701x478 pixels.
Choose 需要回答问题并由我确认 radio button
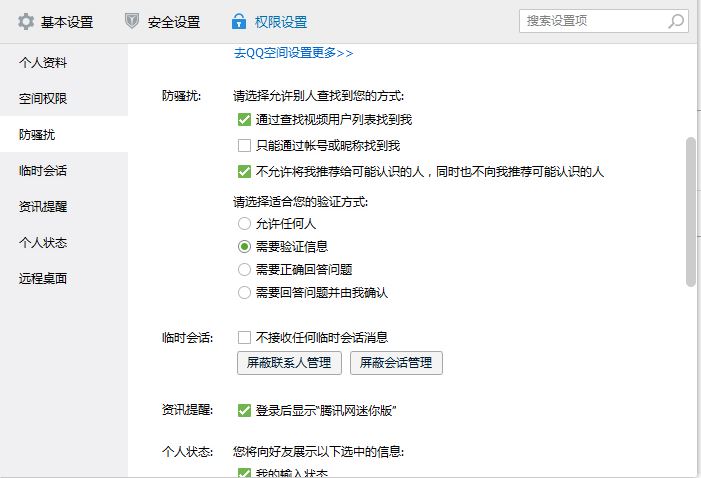point(244,293)
